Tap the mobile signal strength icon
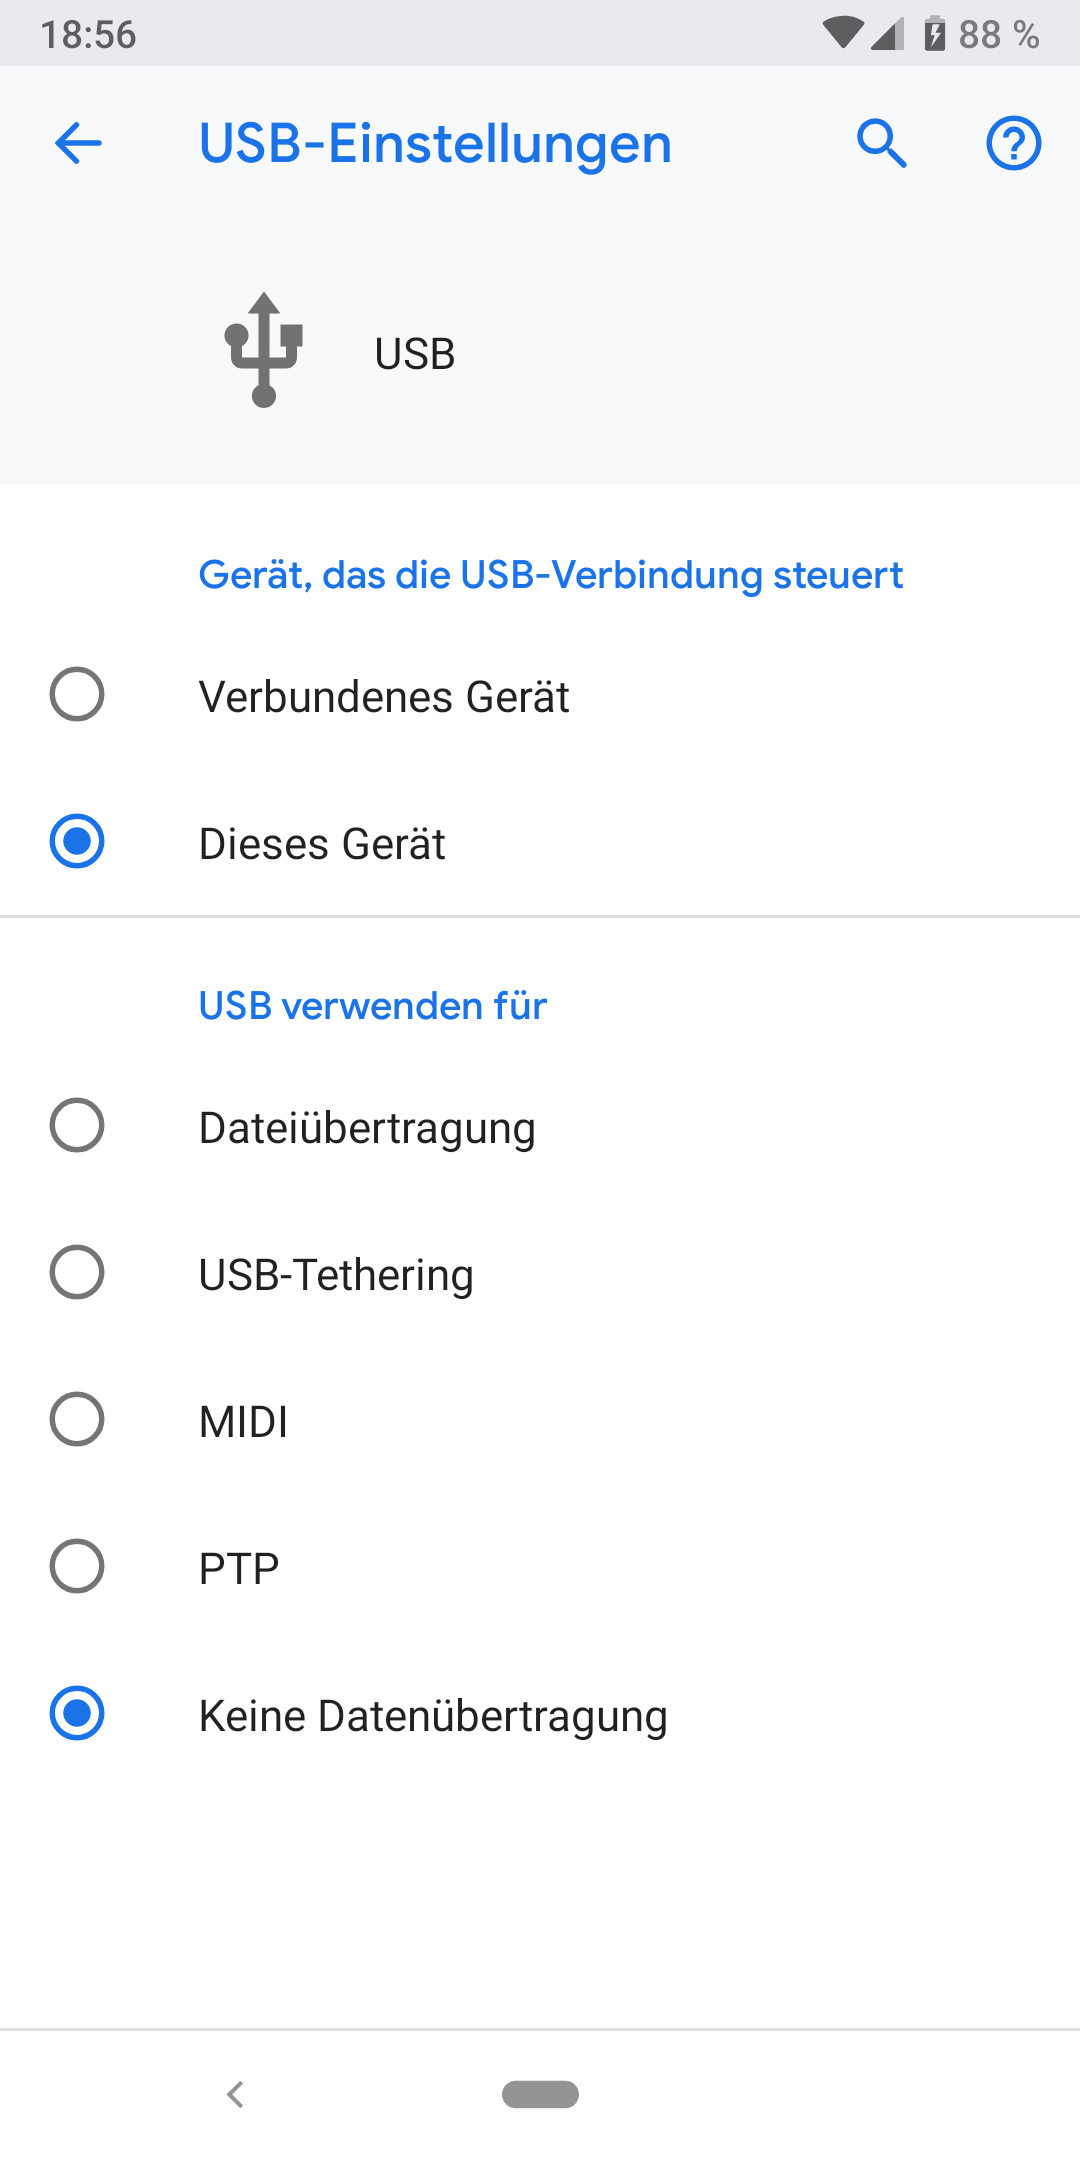The width and height of the screenshot is (1080, 2160). coord(887,34)
